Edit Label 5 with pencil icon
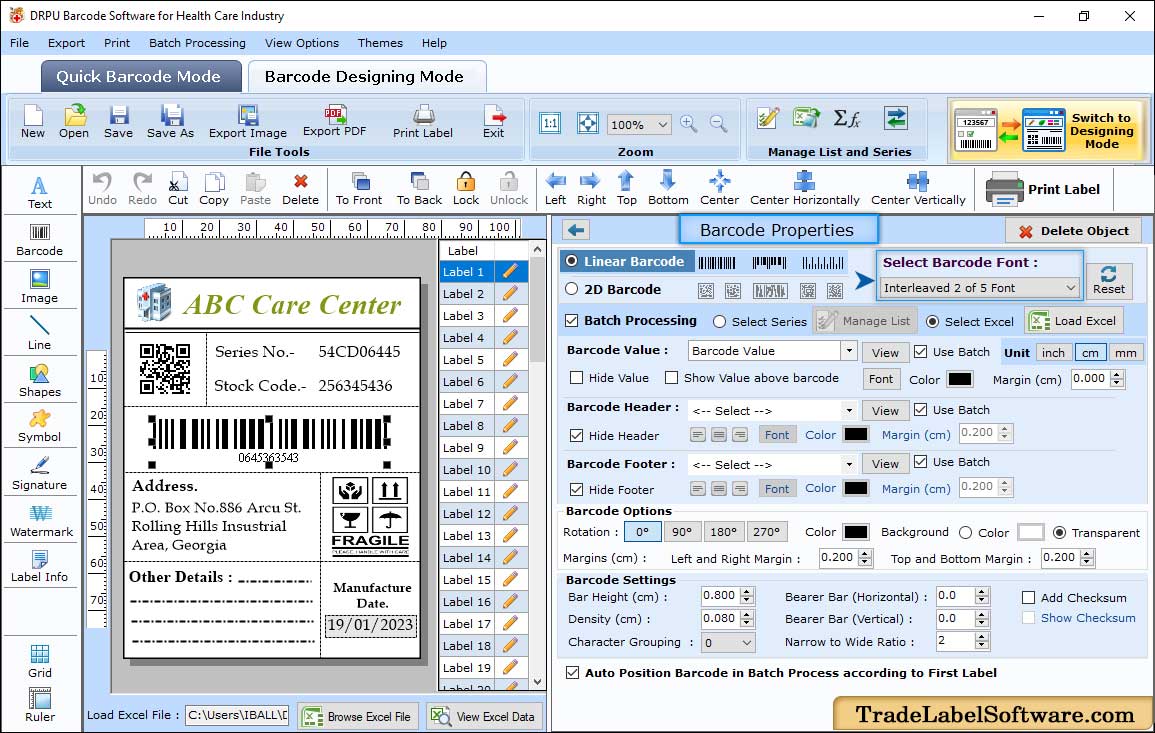 point(510,360)
